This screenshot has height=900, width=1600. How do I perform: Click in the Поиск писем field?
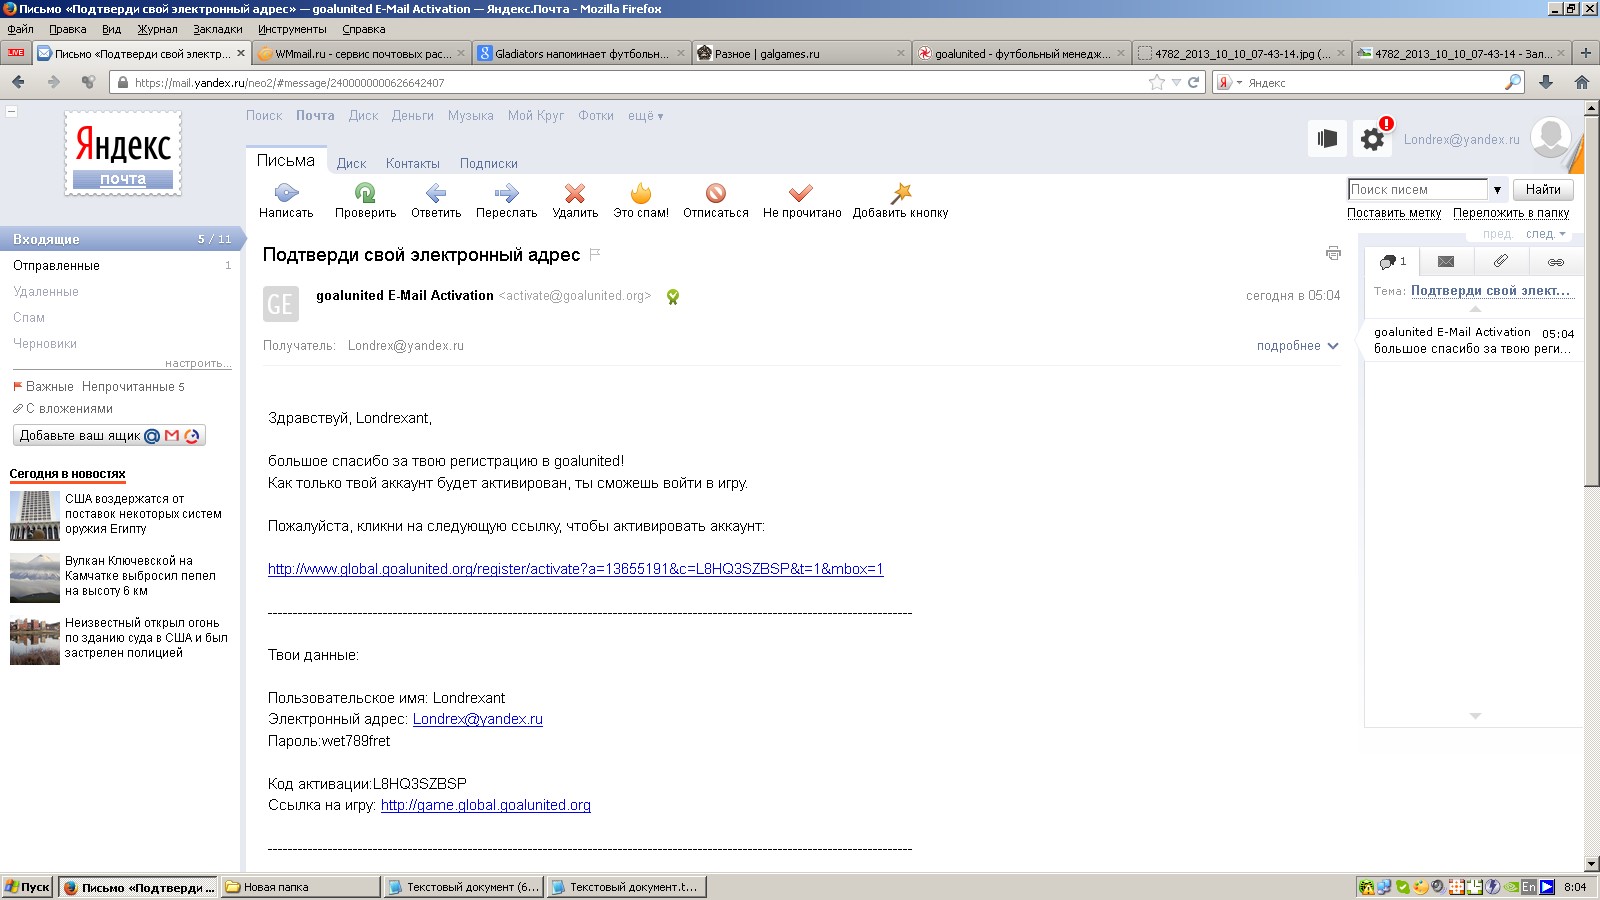coord(1418,189)
